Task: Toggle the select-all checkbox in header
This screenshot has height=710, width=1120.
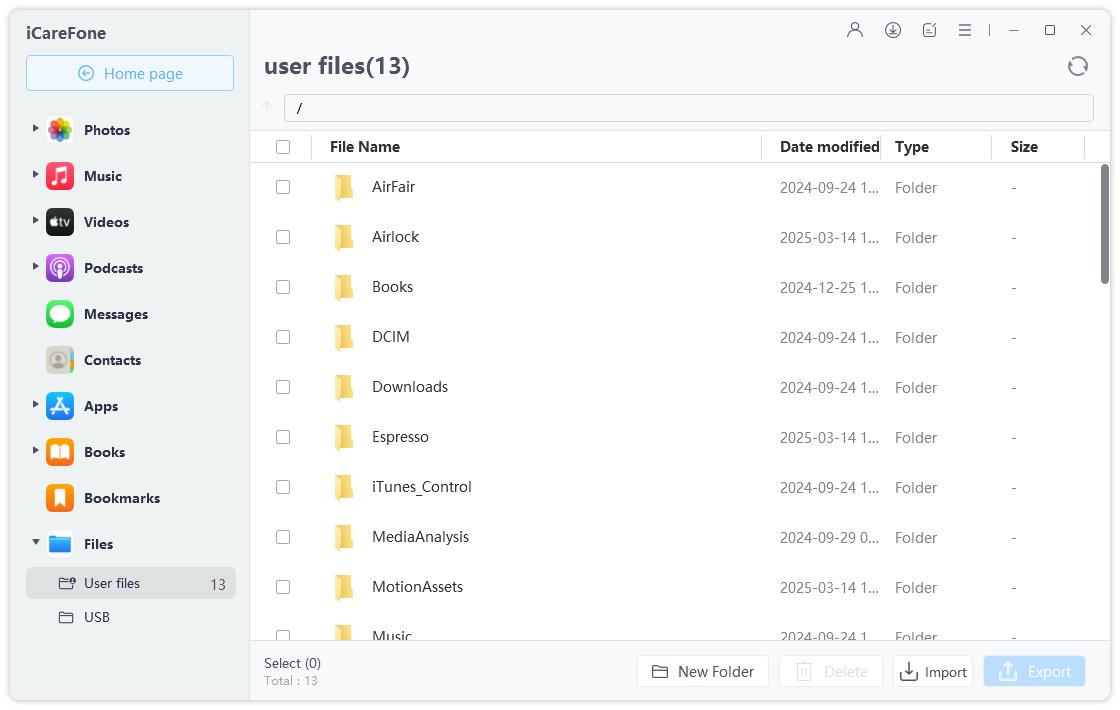Action: (283, 146)
